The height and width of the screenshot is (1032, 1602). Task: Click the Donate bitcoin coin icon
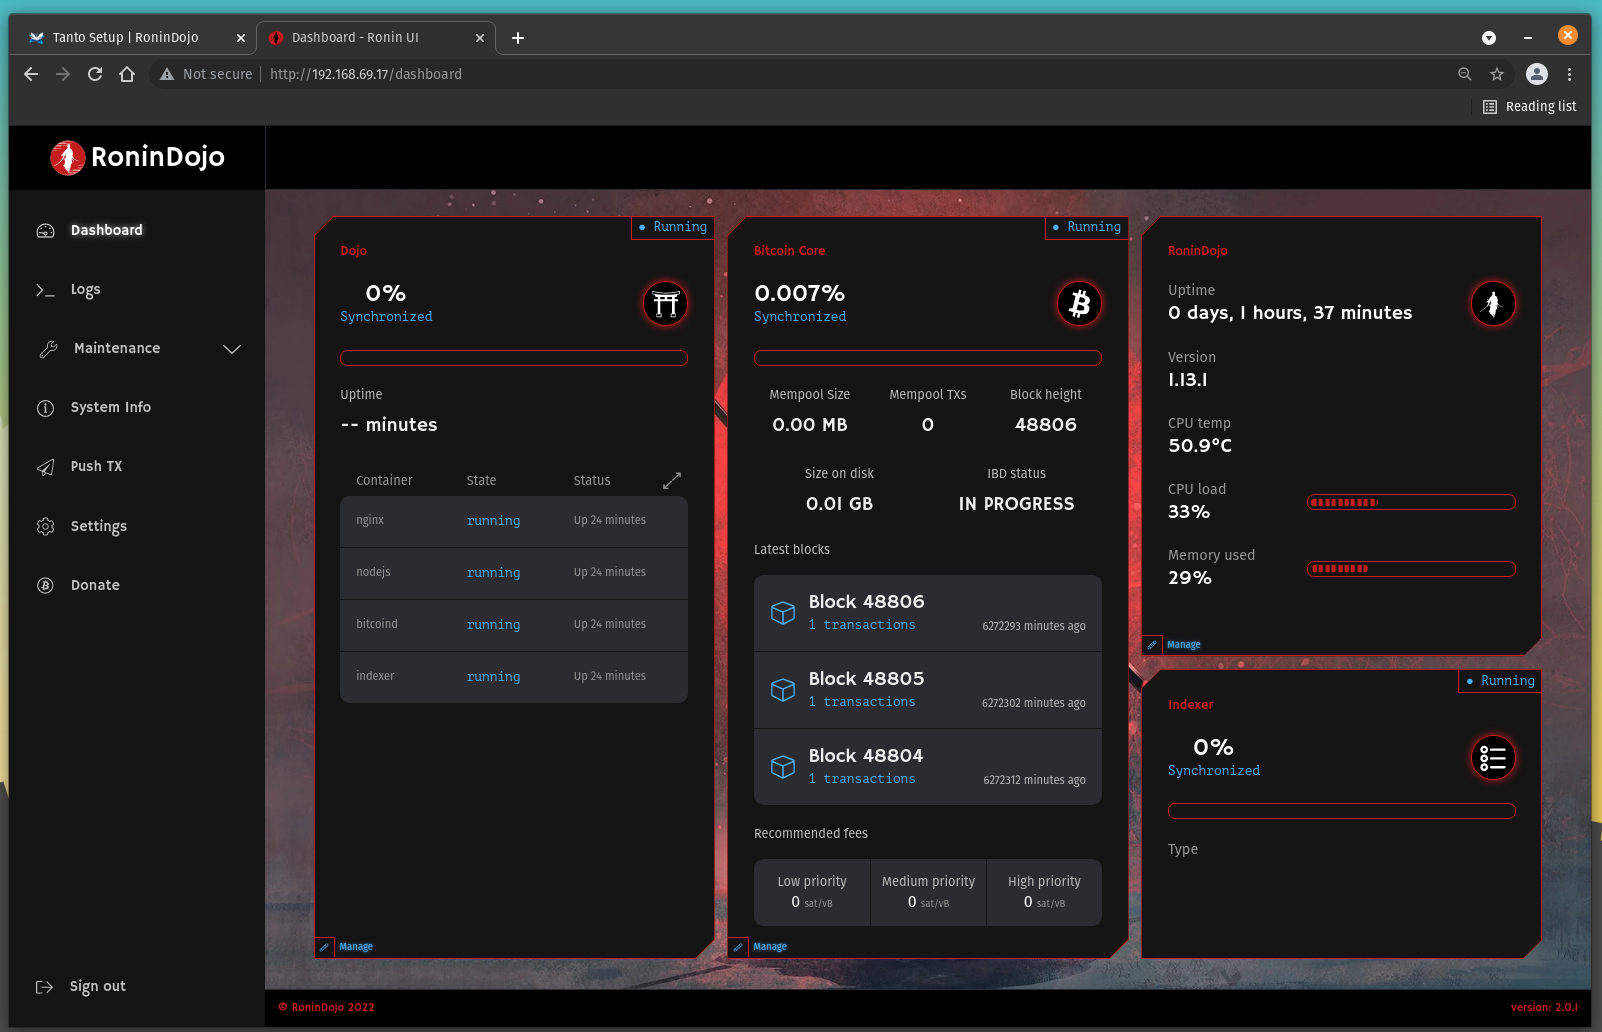pyautogui.click(x=45, y=585)
